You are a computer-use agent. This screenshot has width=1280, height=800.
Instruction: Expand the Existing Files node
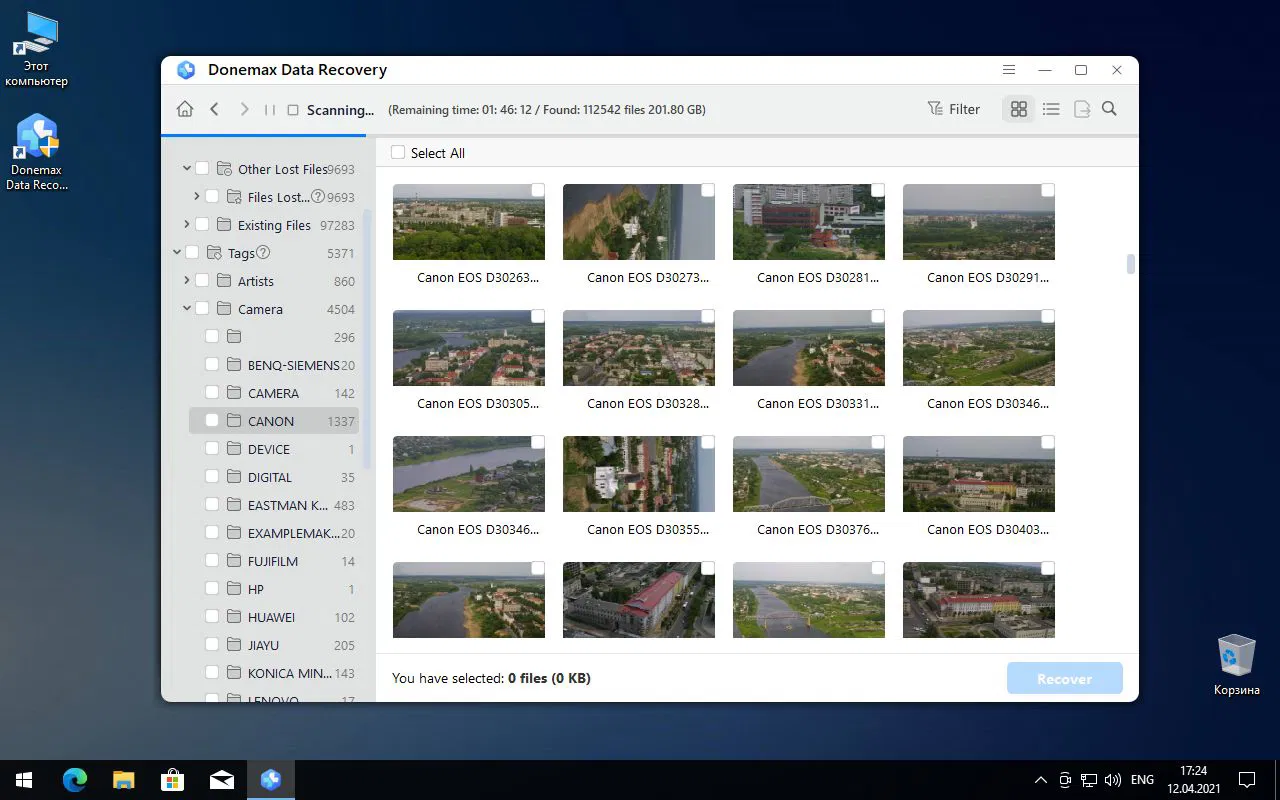coord(187,225)
